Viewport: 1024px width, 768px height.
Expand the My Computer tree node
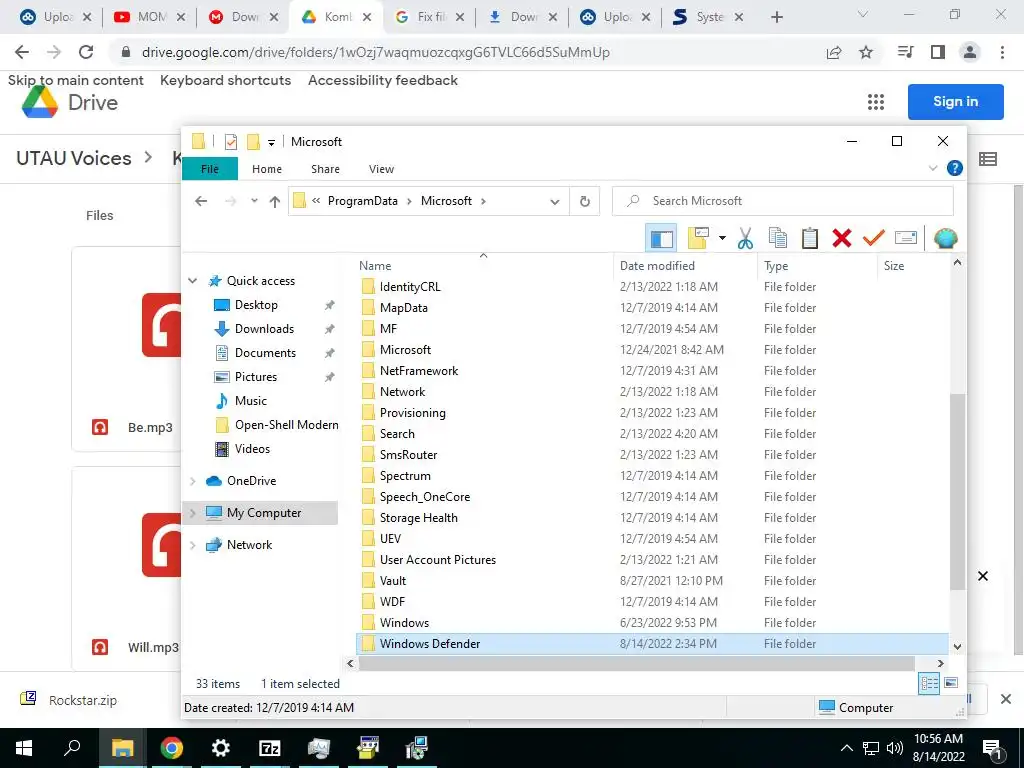pyautogui.click(x=193, y=513)
